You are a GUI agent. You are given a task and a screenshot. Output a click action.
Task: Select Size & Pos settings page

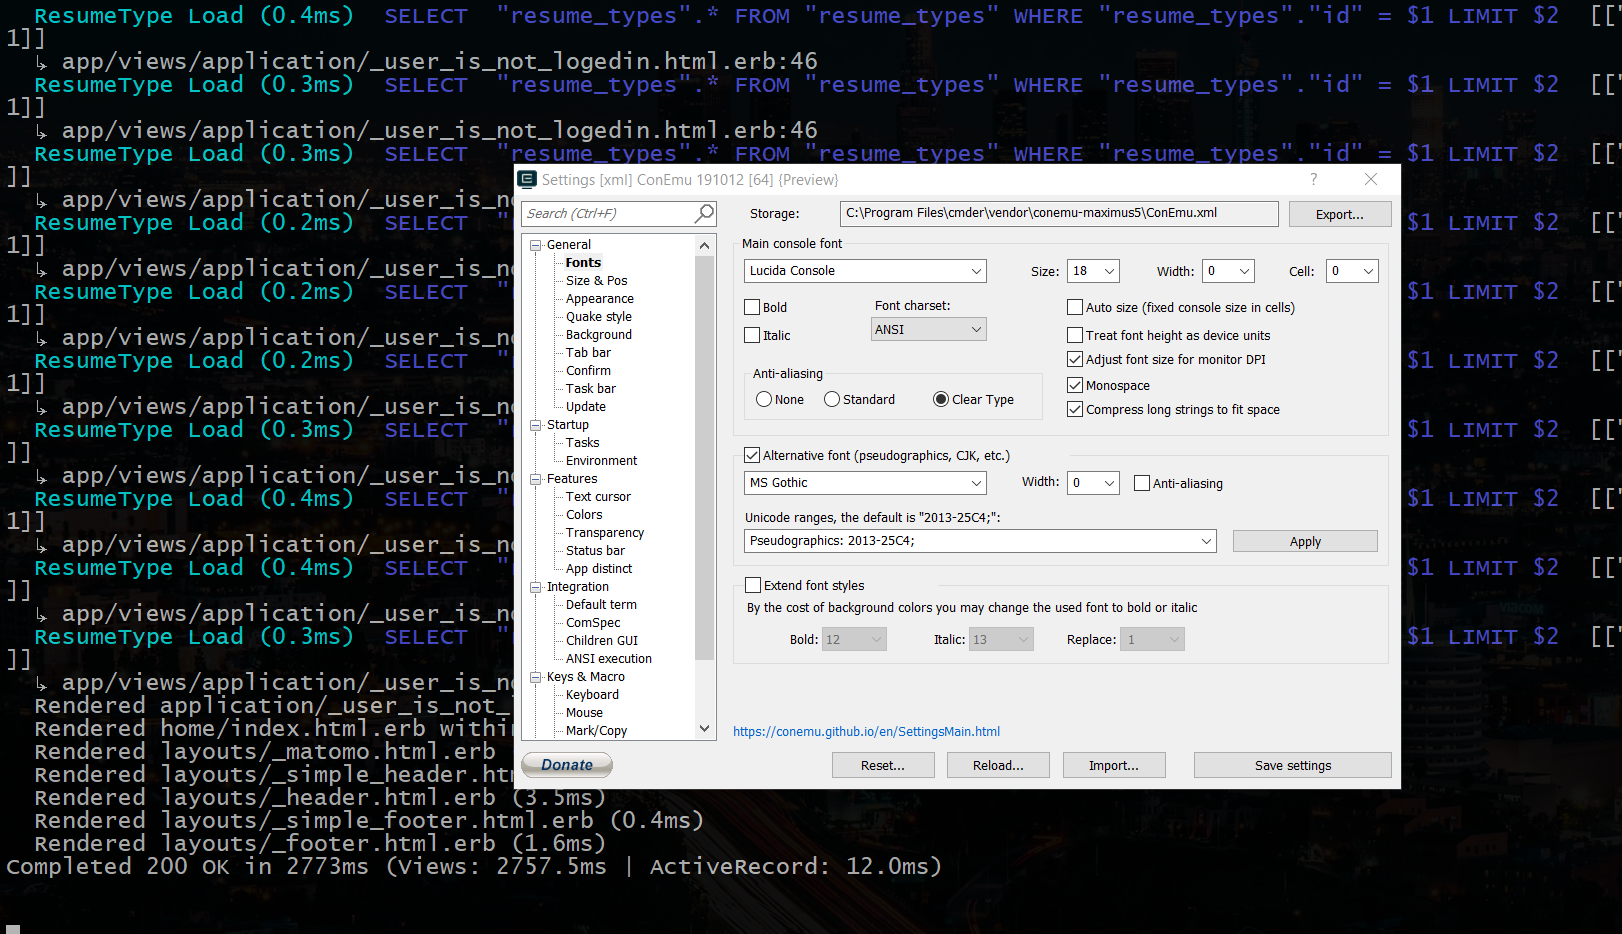596,281
